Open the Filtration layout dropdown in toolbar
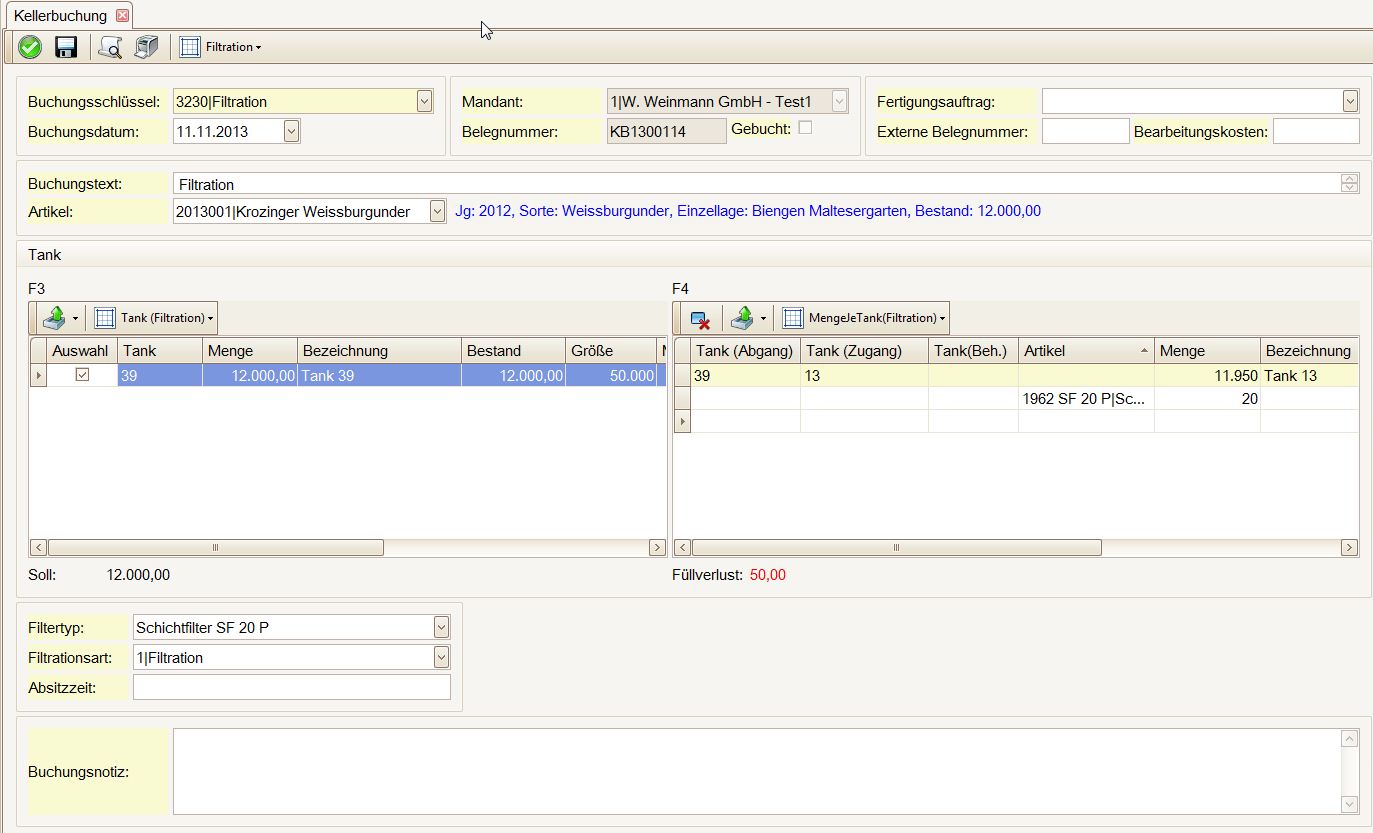This screenshot has width=1373, height=833. coord(234,47)
